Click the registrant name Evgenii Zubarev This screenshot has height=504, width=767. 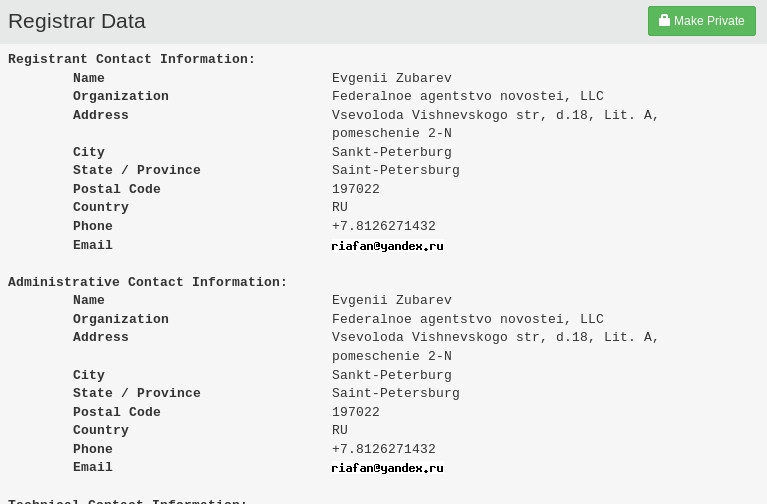click(x=391, y=79)
